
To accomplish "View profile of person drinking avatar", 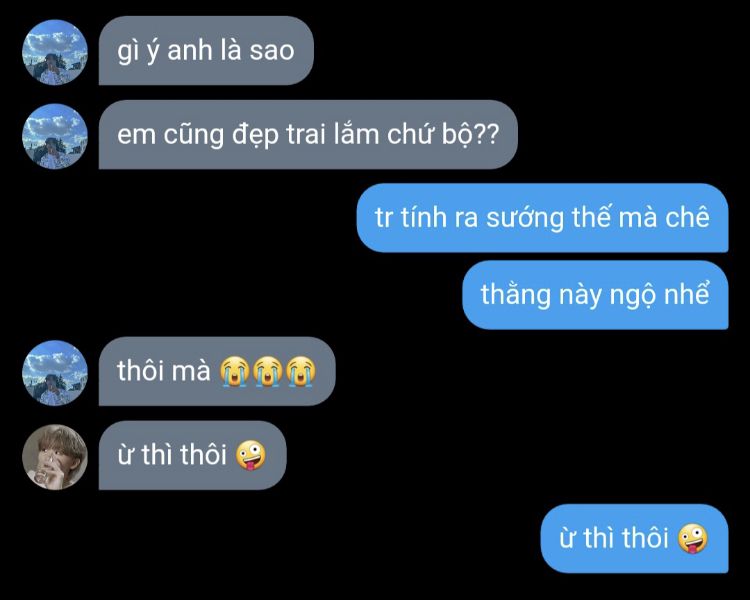I will (x=55, y=457).
